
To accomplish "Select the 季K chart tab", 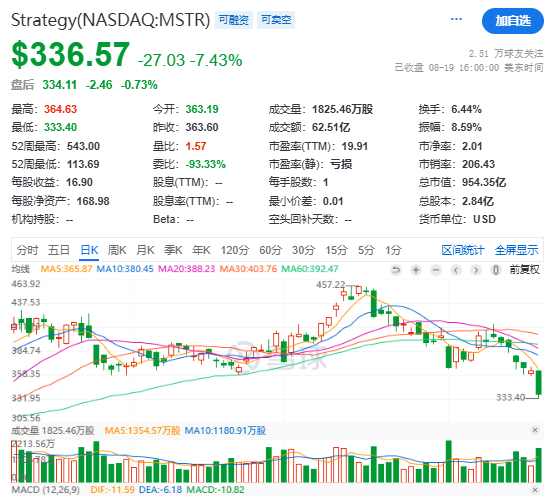I will (173, 250).
